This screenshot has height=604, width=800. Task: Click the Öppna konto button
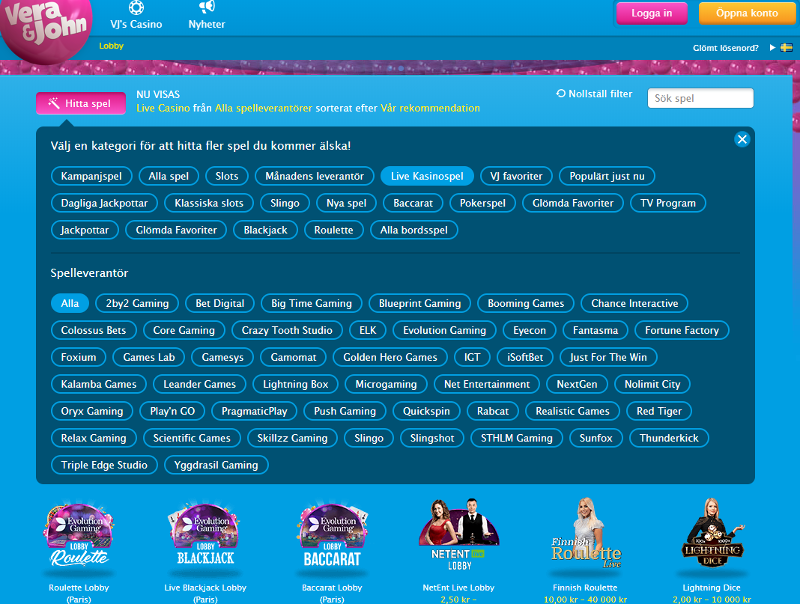pos(747,13)
